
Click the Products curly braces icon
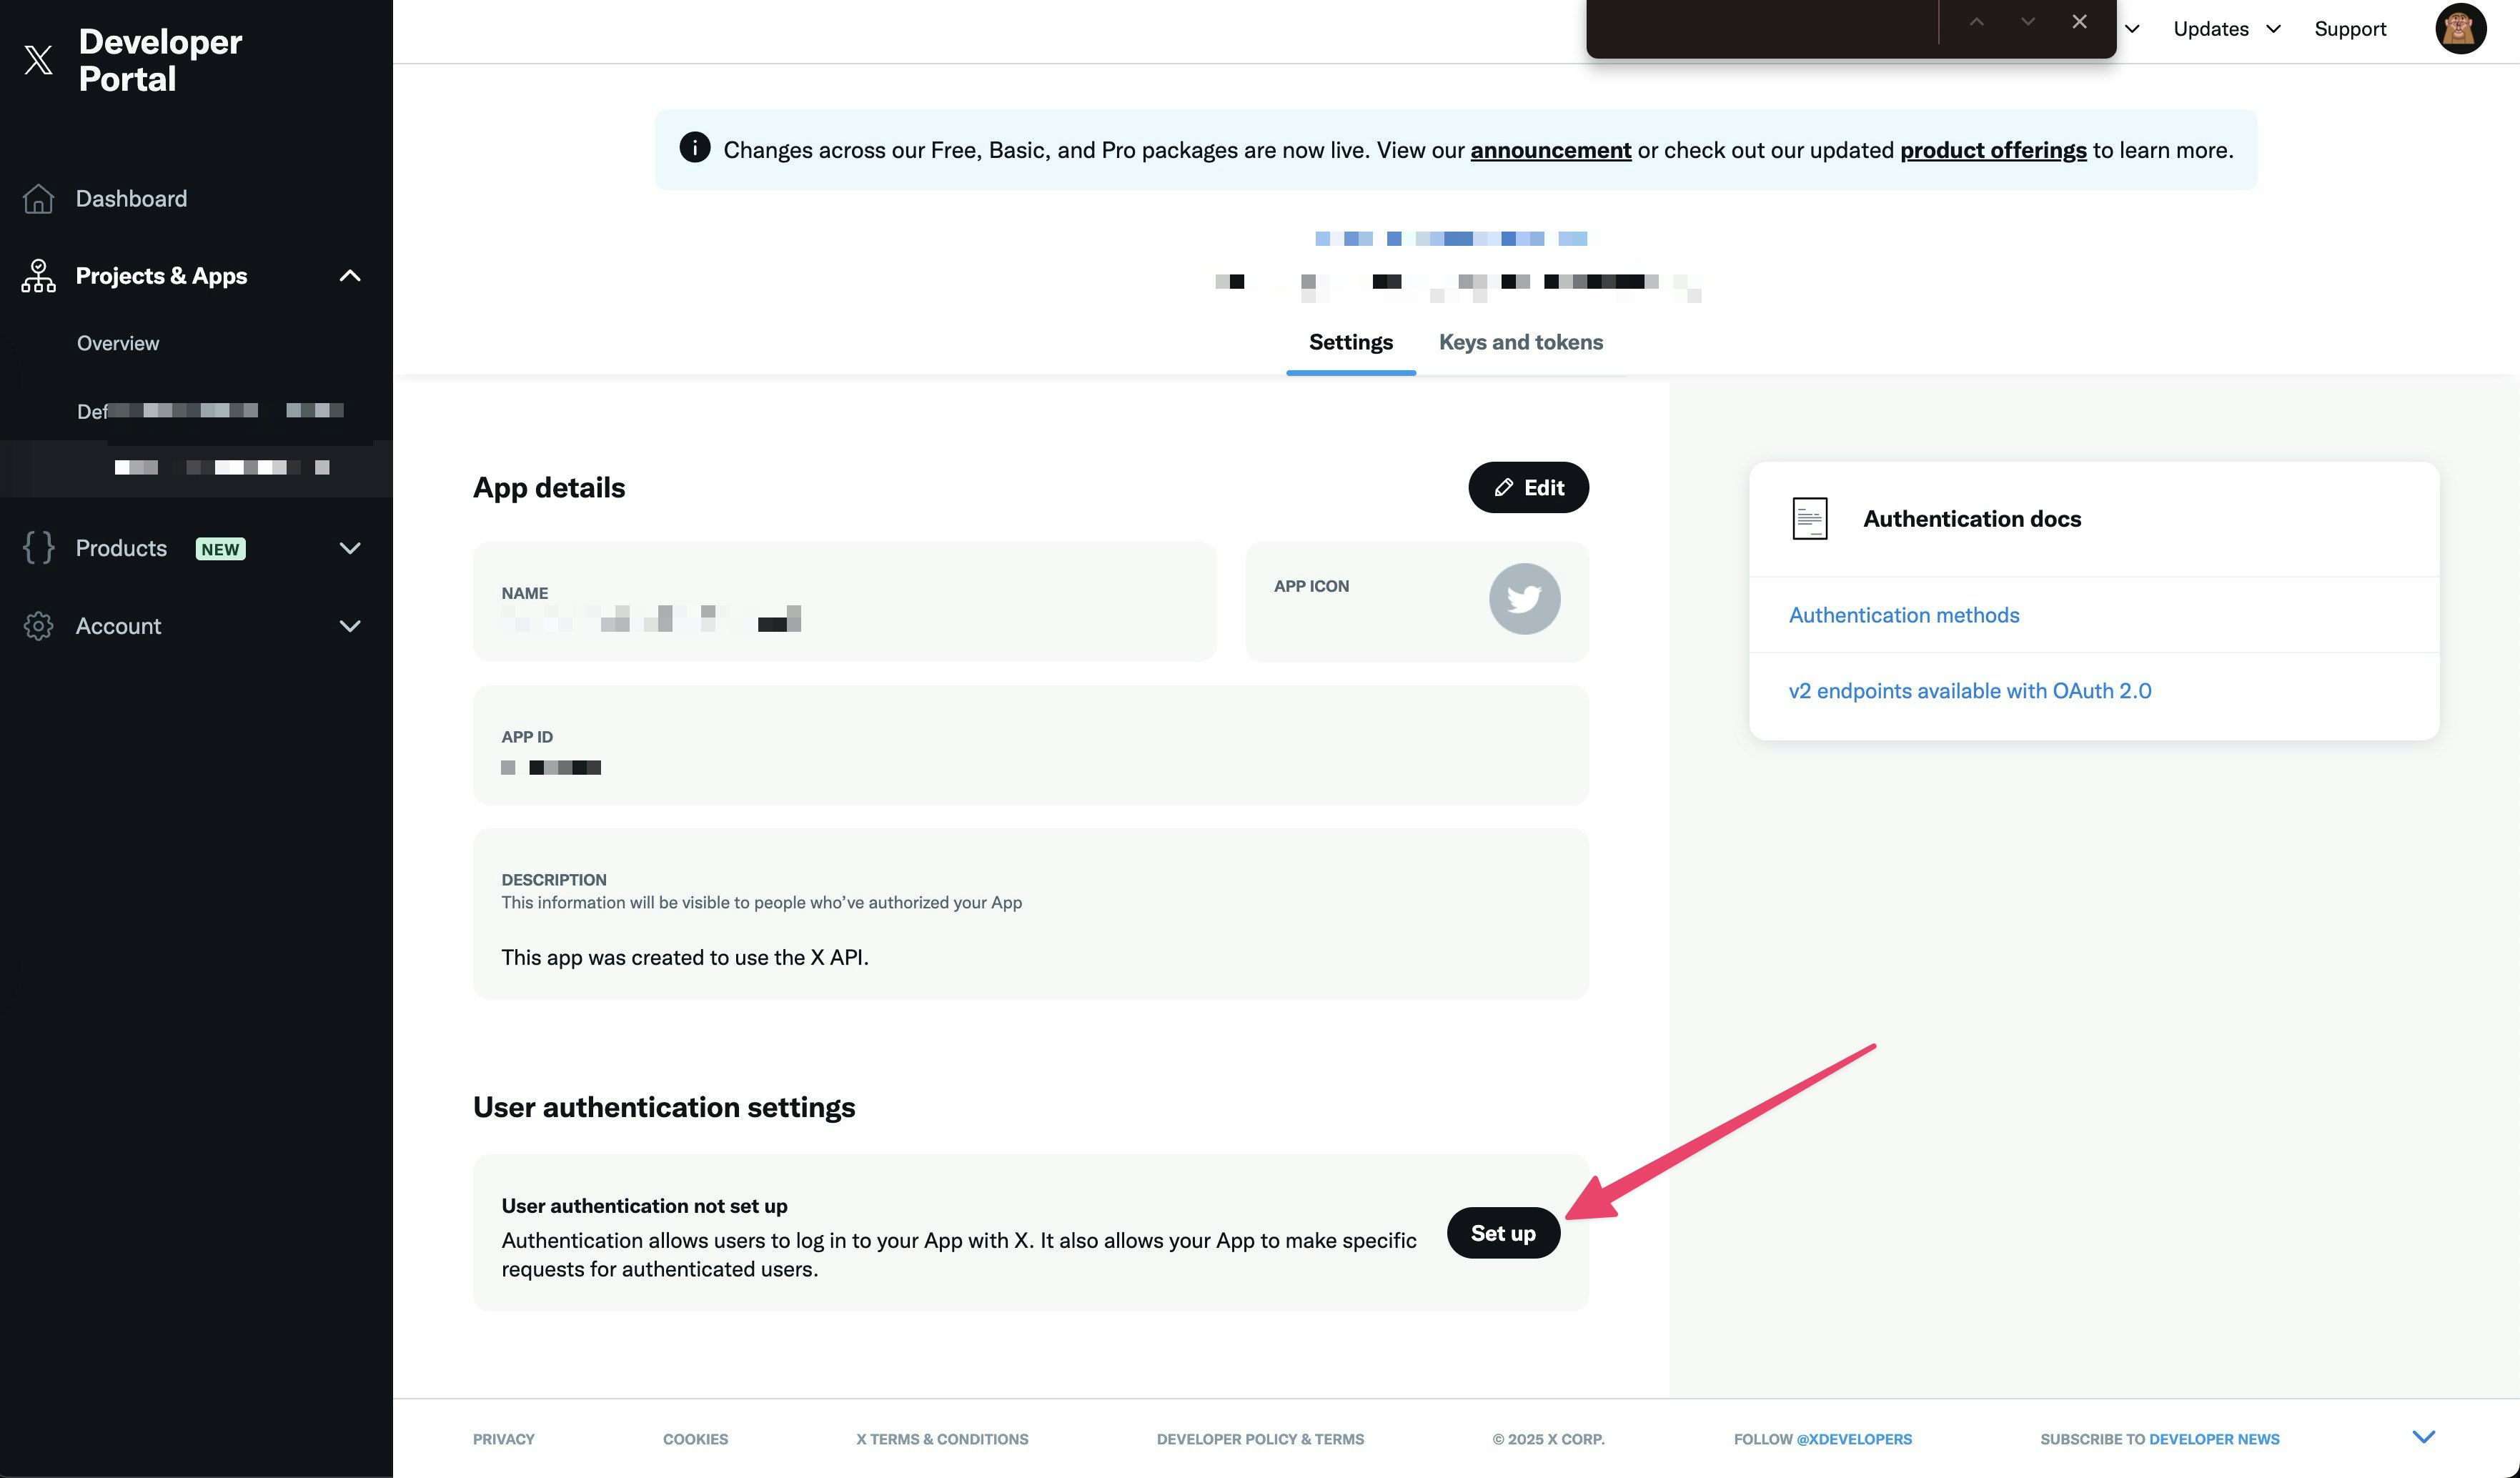click(x=38, y=548)
